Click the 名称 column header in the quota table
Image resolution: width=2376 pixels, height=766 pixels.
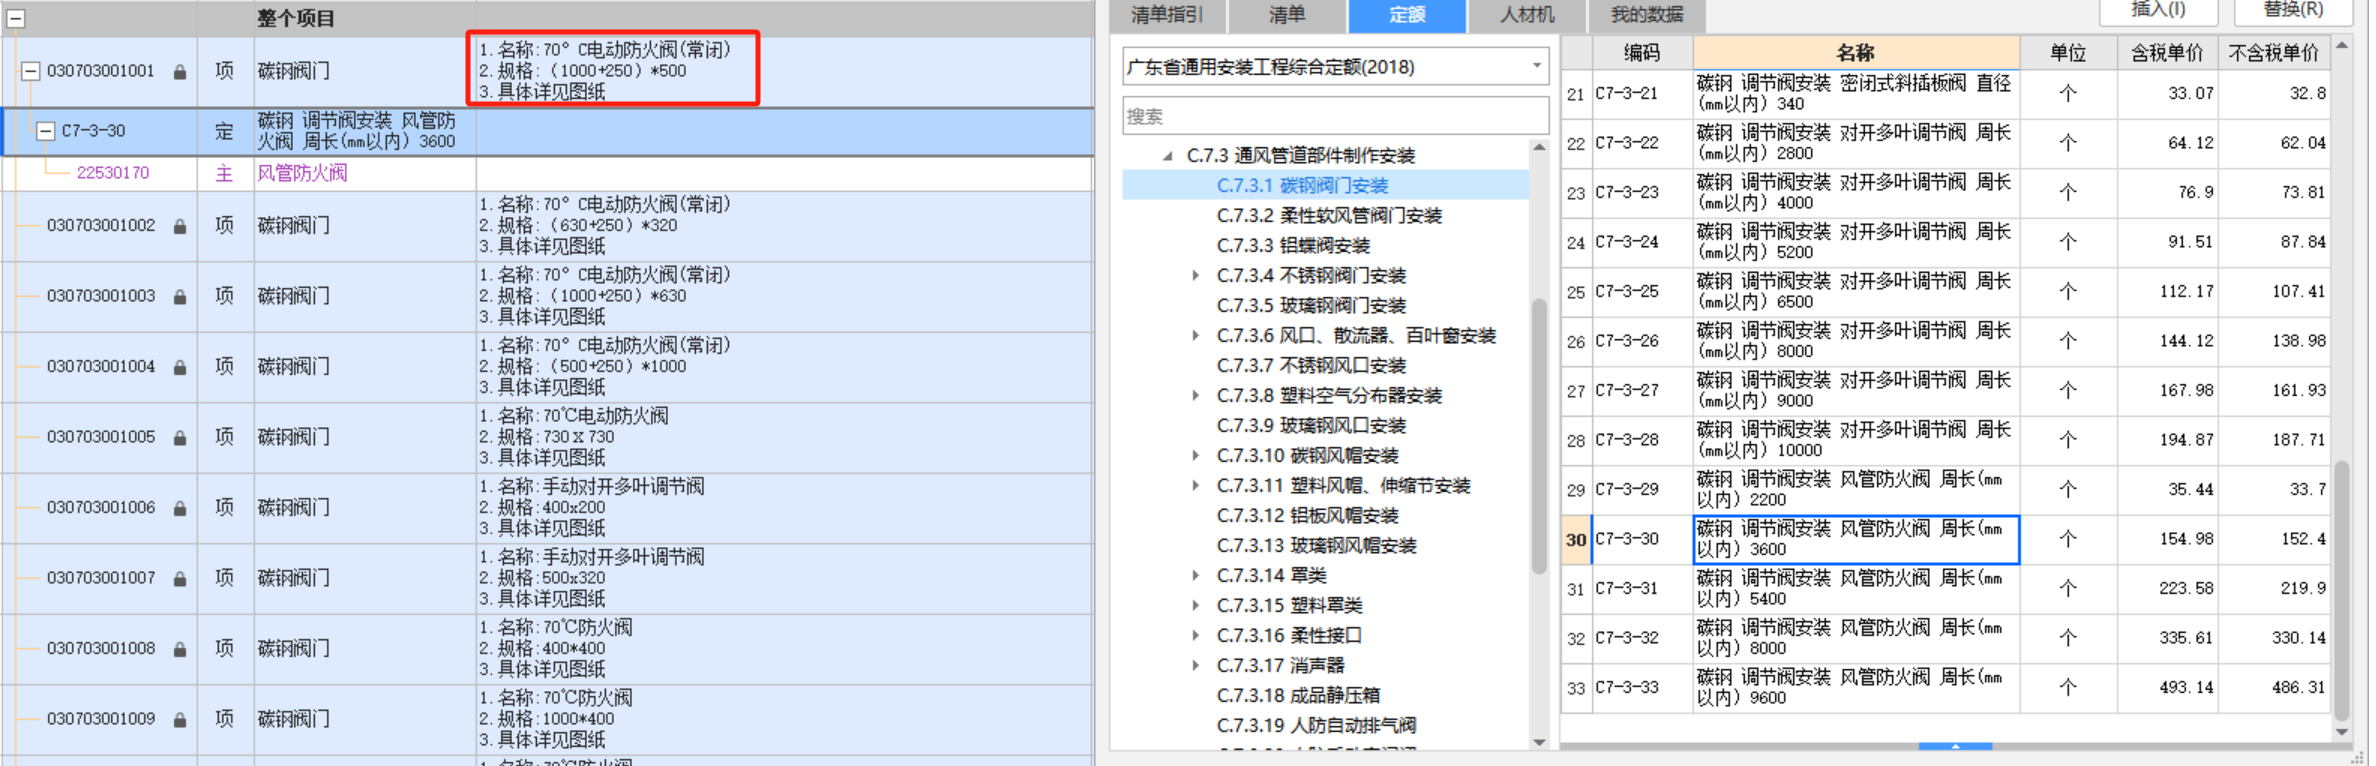(x=1856, y=53)
